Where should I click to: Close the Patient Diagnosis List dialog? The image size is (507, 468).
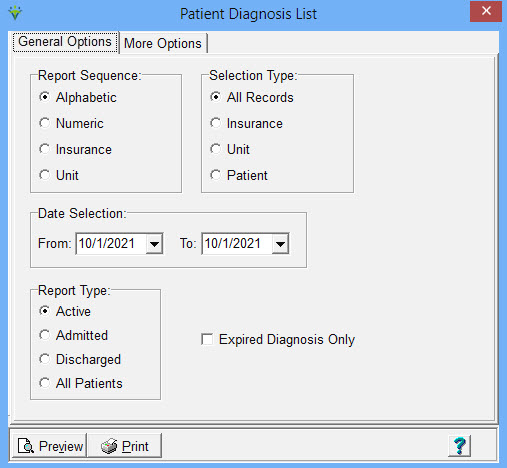486,11
